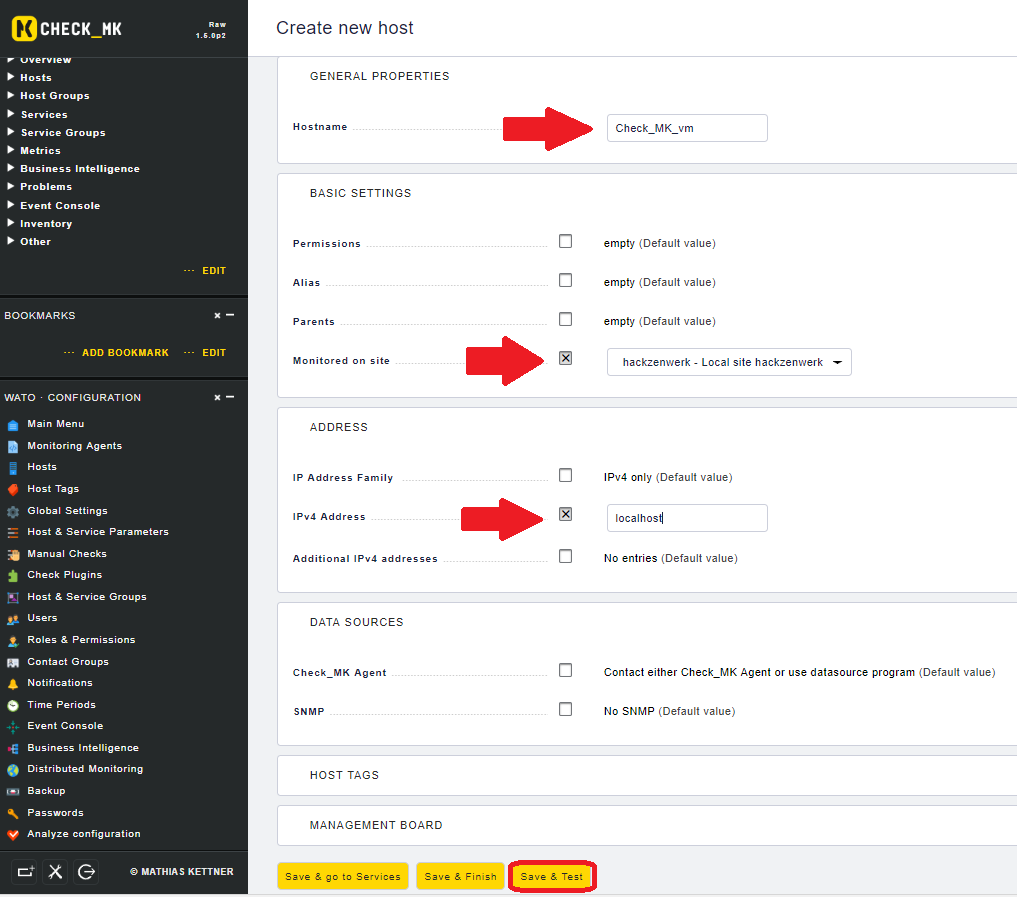Tick the SNMP checkbox
Screen dimensions: 1017x897
565,710
